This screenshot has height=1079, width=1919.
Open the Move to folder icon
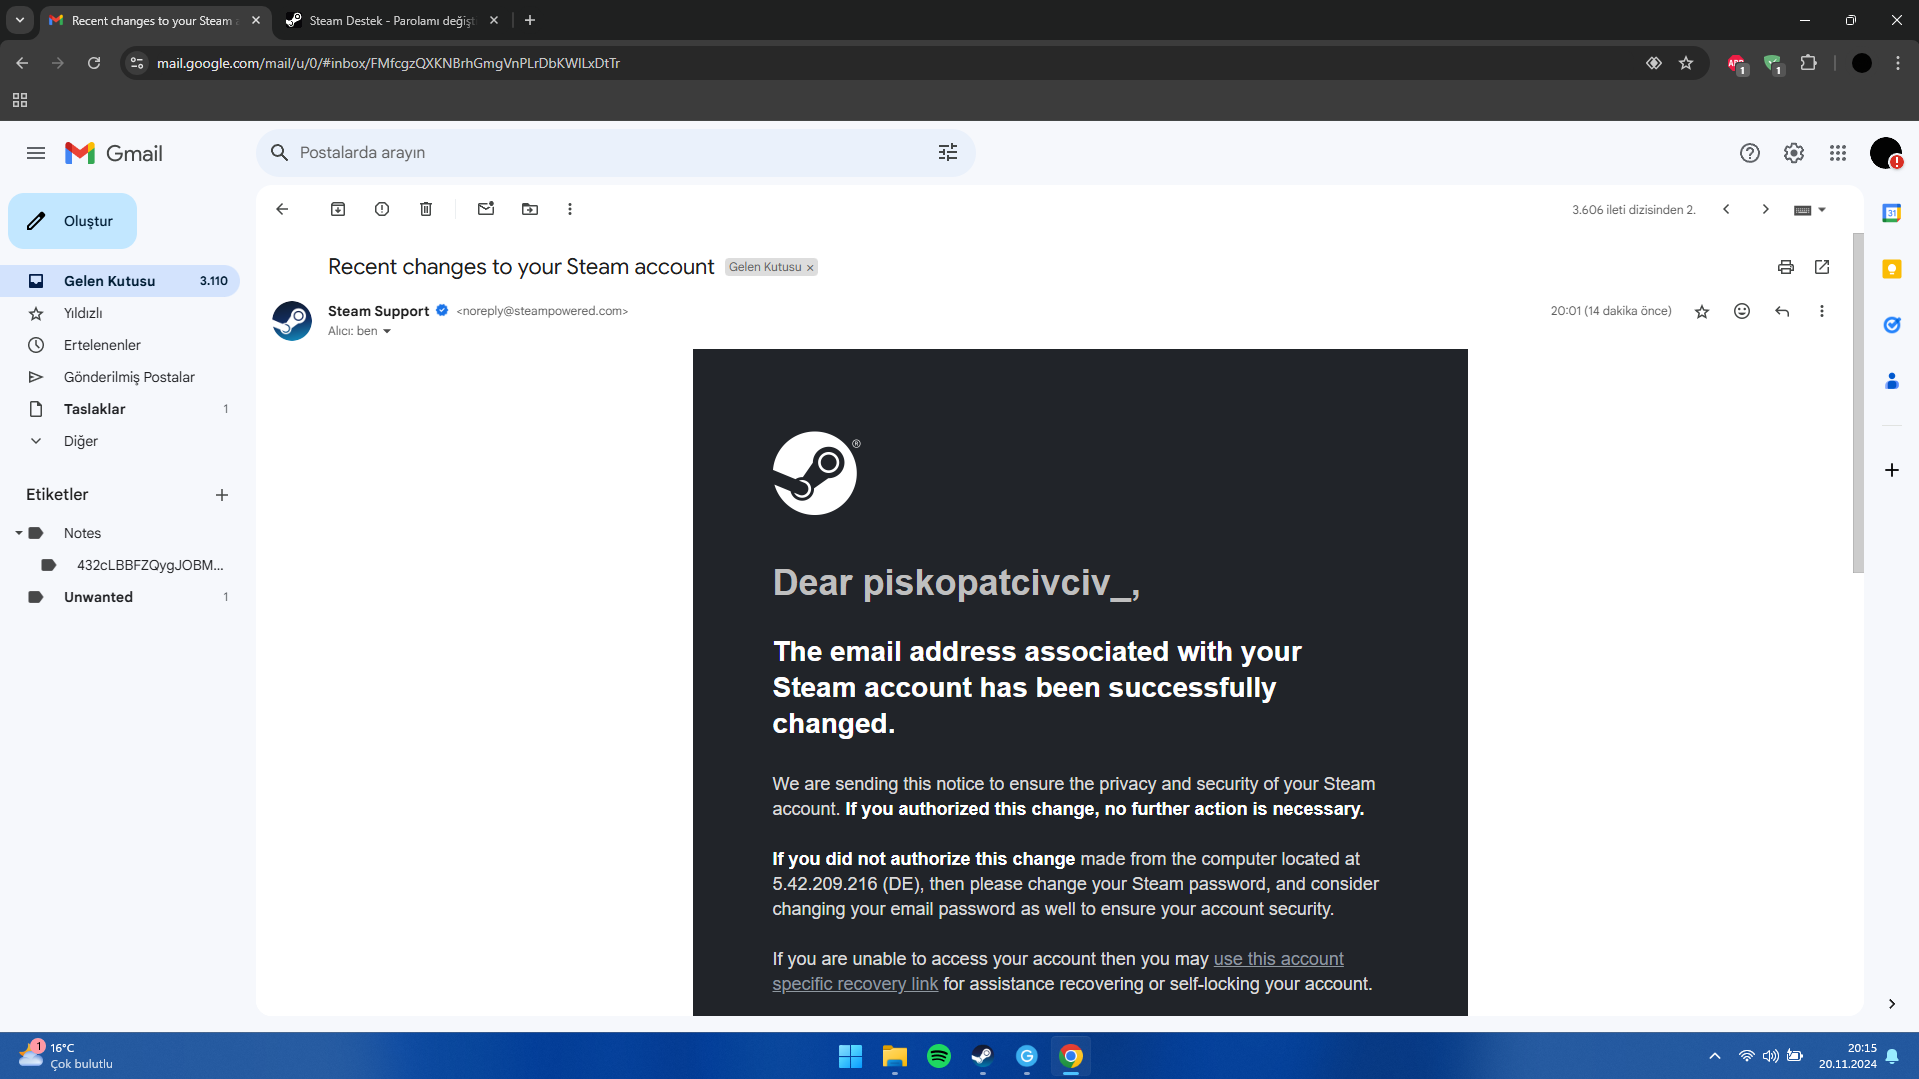tap(530, 209)
